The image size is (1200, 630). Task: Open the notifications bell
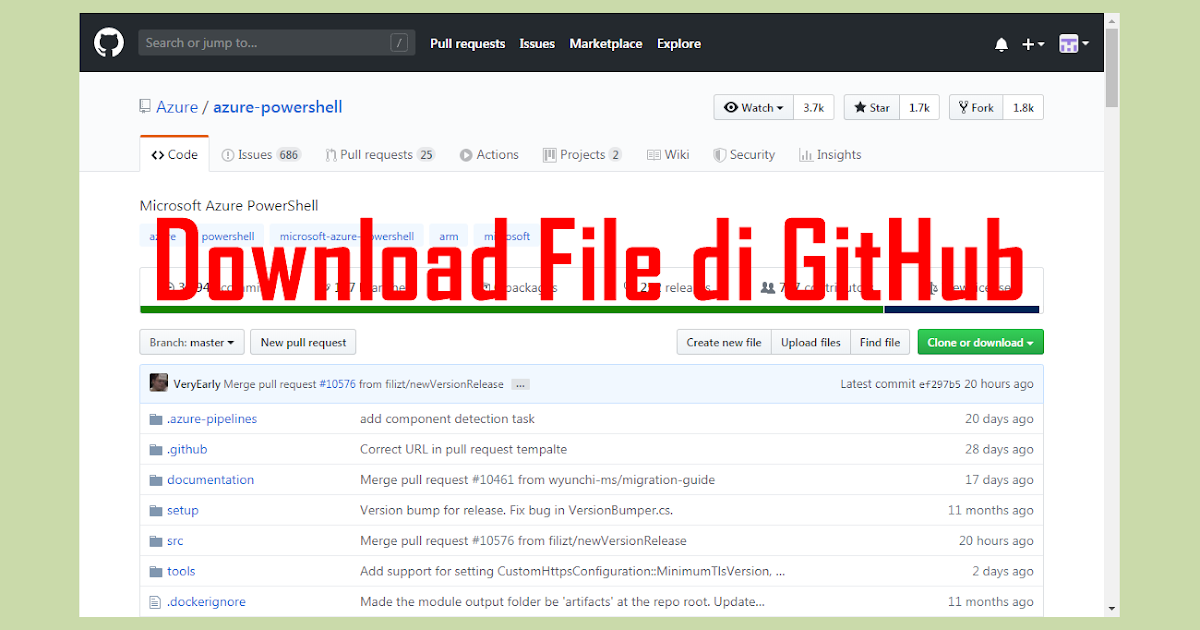pyautogui.click(x=1001, y=44)
